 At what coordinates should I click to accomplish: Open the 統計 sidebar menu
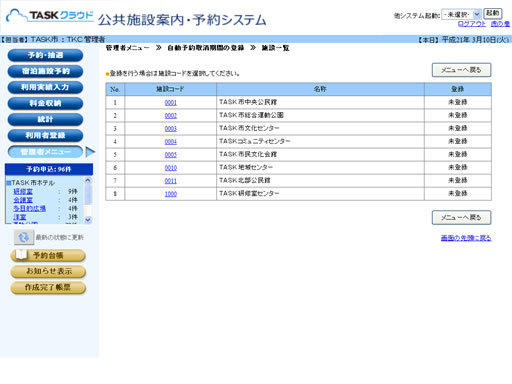click(45, 119)
